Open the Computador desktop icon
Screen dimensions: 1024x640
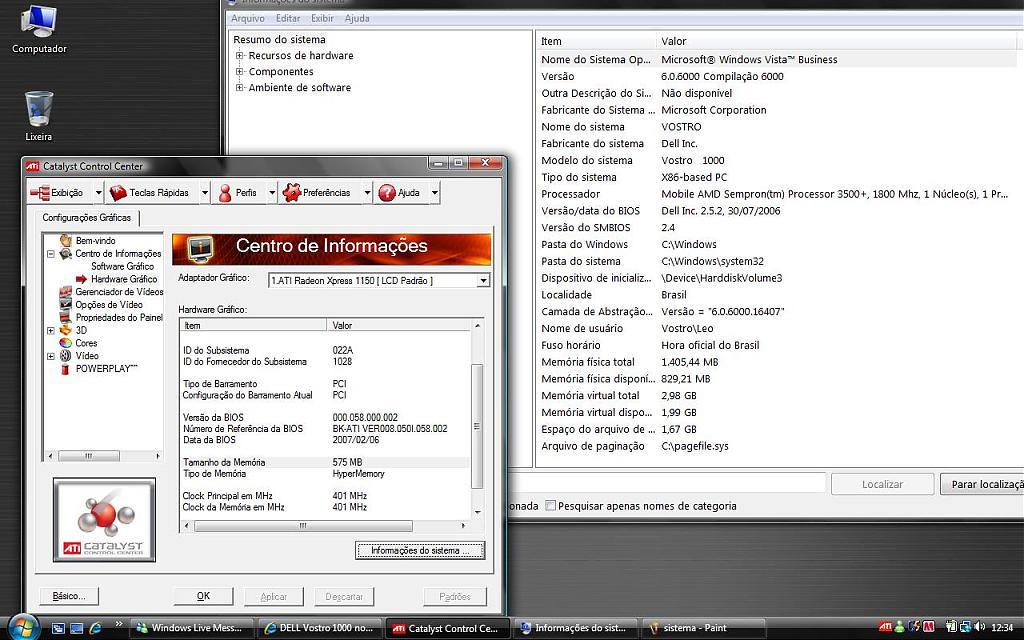coord(39,29)
